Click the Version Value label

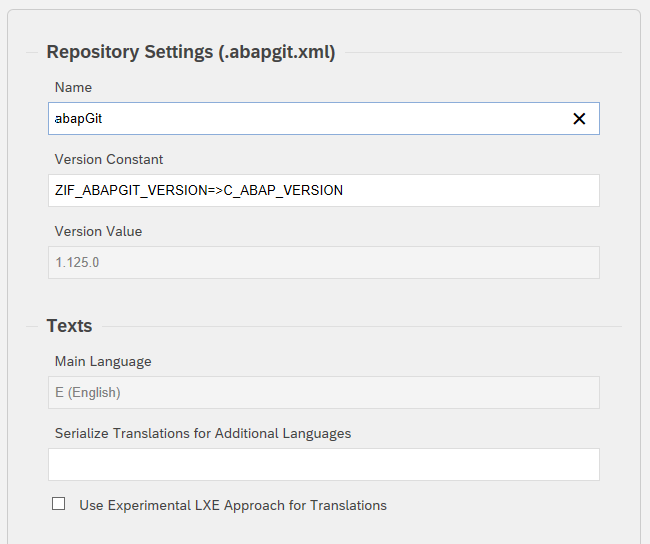98,231
